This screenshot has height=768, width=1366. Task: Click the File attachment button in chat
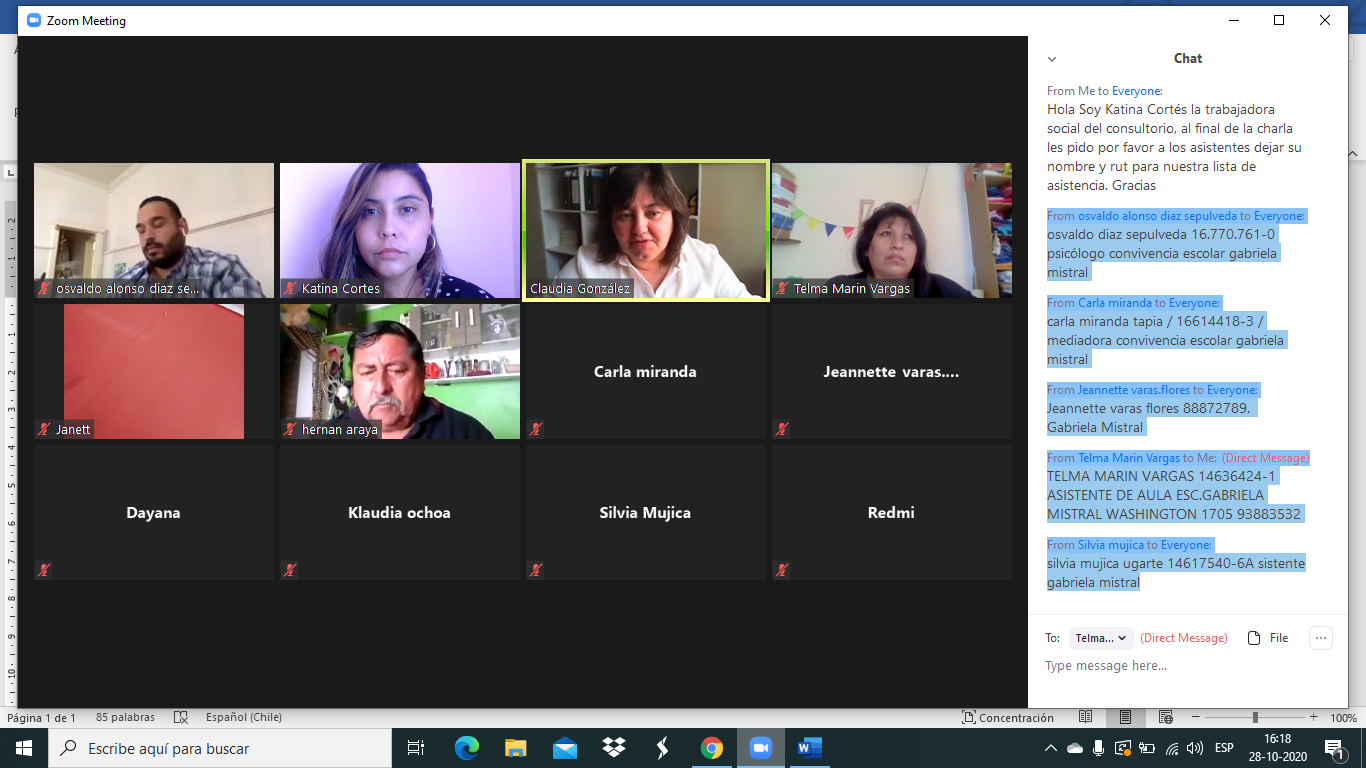(1268, 638)
